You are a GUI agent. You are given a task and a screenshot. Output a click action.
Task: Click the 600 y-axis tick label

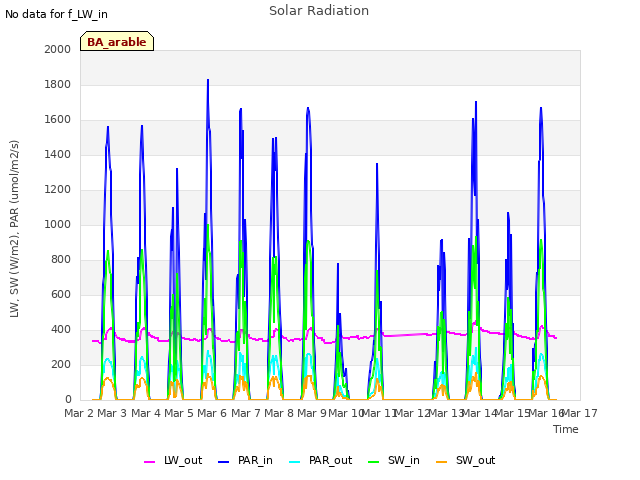pyautogui.click(x=61, y=294)
